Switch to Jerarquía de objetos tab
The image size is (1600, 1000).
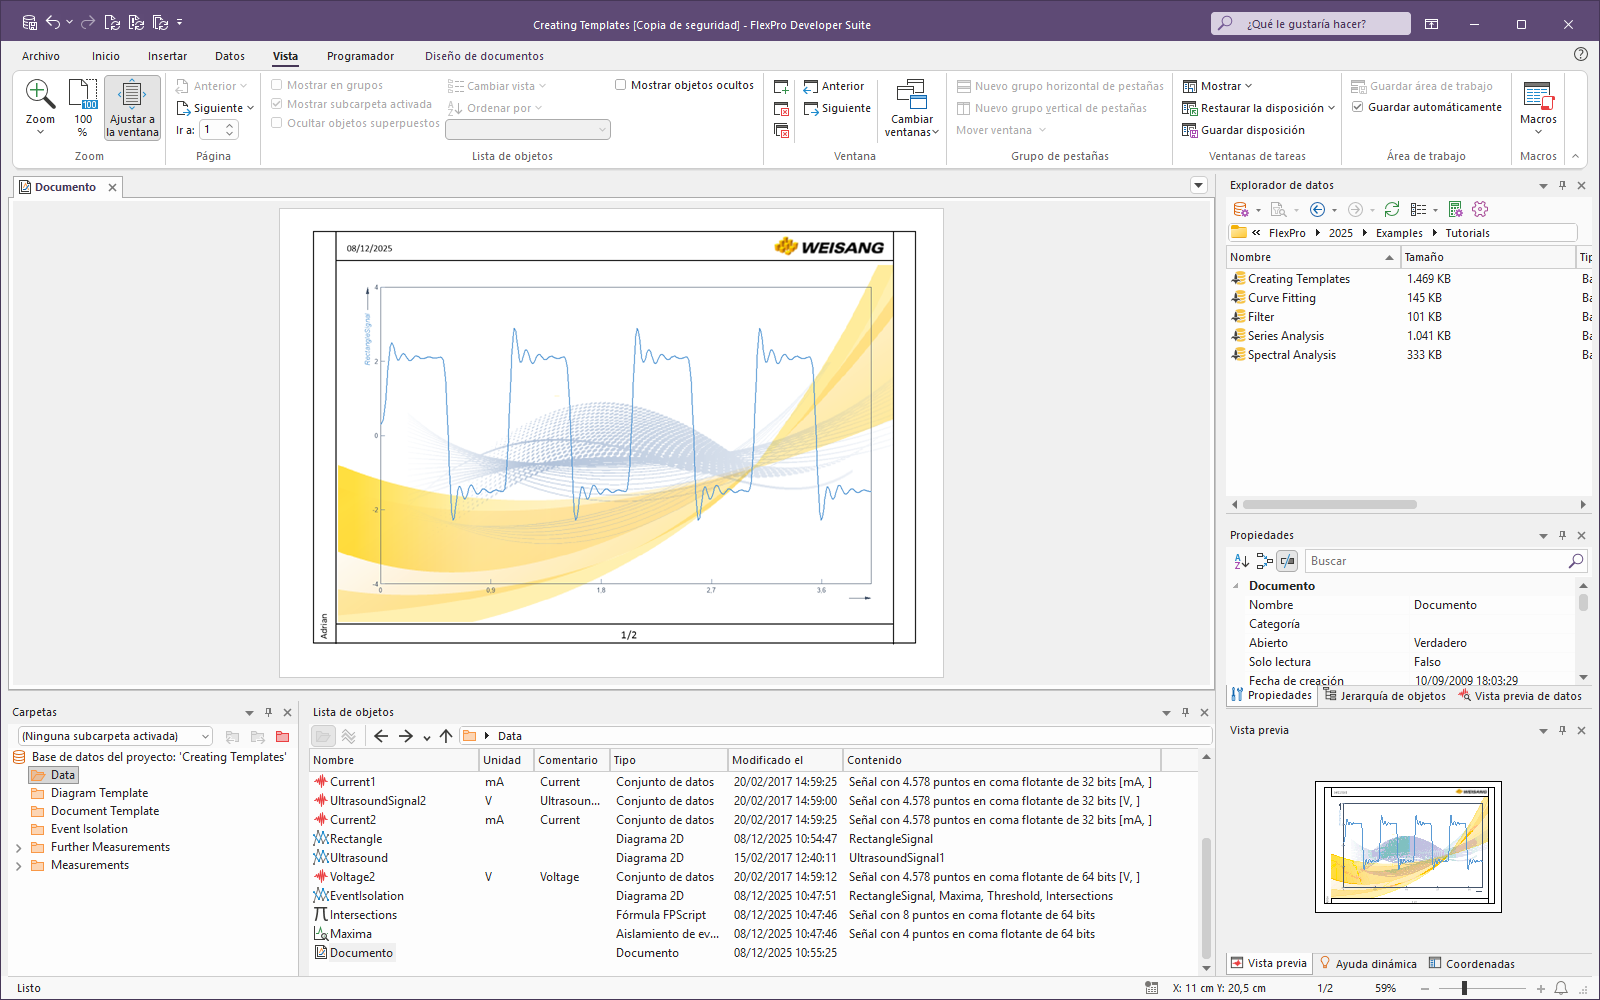pyautogui.click(x=1385, y=696)
